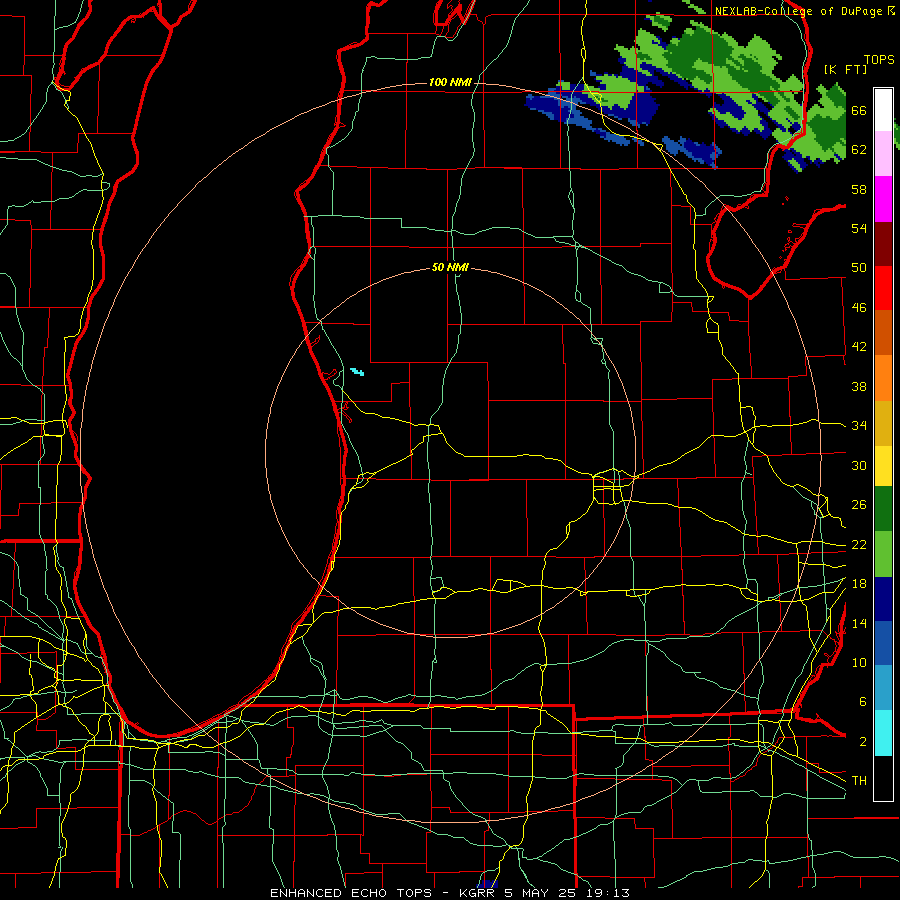900x900 pixels.
Task: Select the cyan swatch in the color scale
Action: tap(883, 733)
